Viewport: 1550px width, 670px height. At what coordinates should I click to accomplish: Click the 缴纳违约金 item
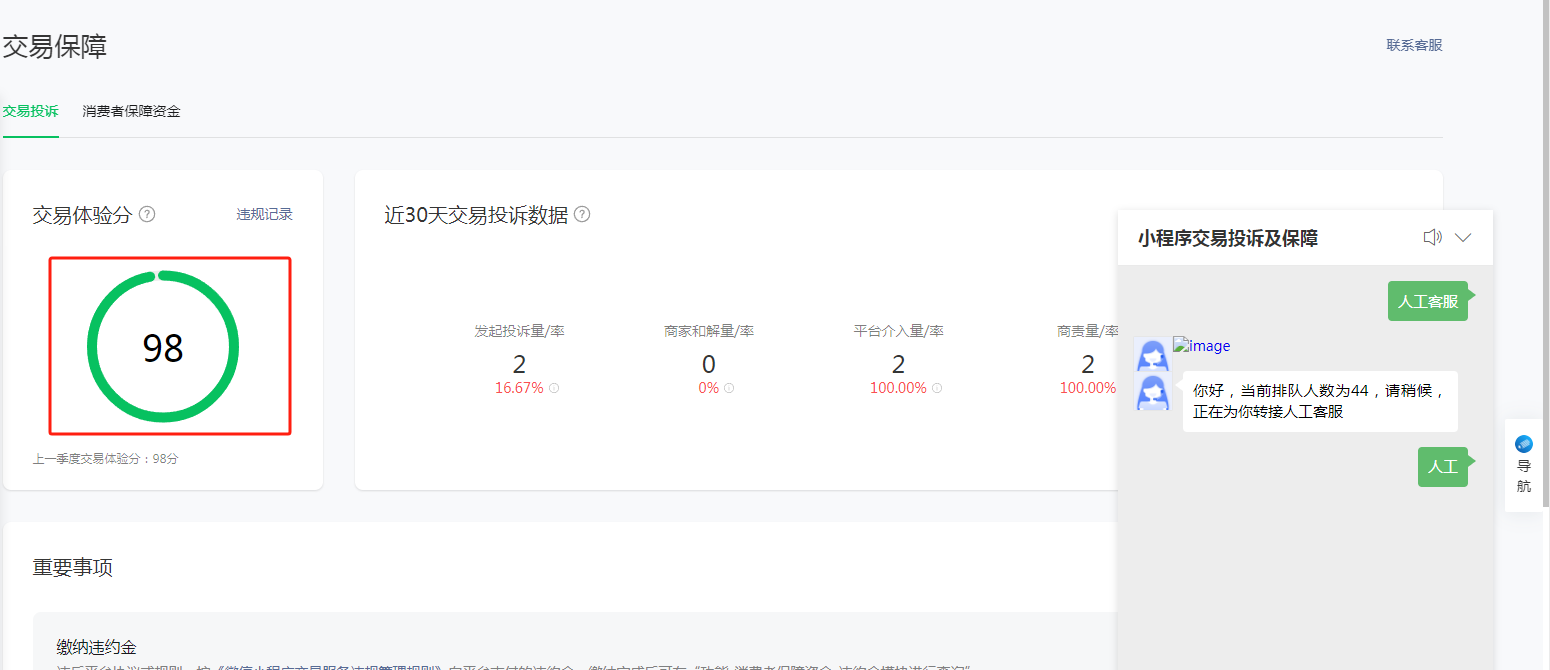(x=96, y=648)
